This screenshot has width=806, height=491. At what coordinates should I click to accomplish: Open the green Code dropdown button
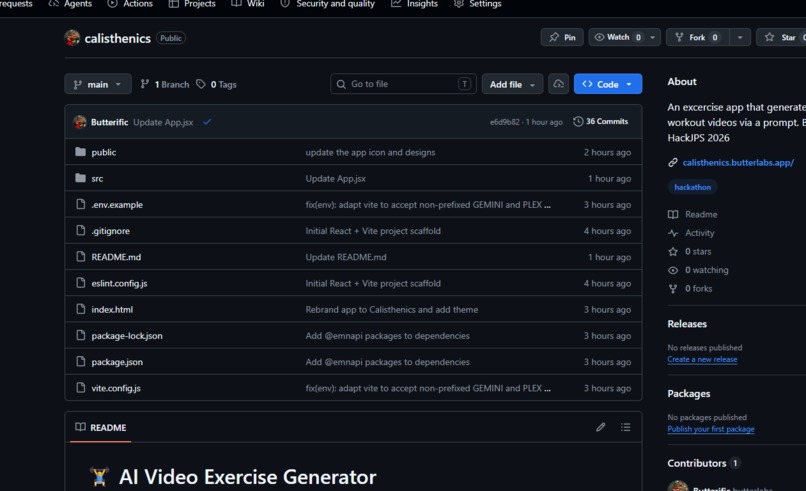pos(608,84)
